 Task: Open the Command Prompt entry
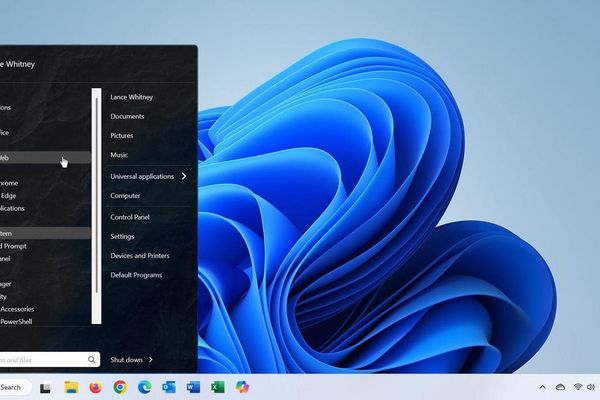pyautogui.click(x=45, y=246)
